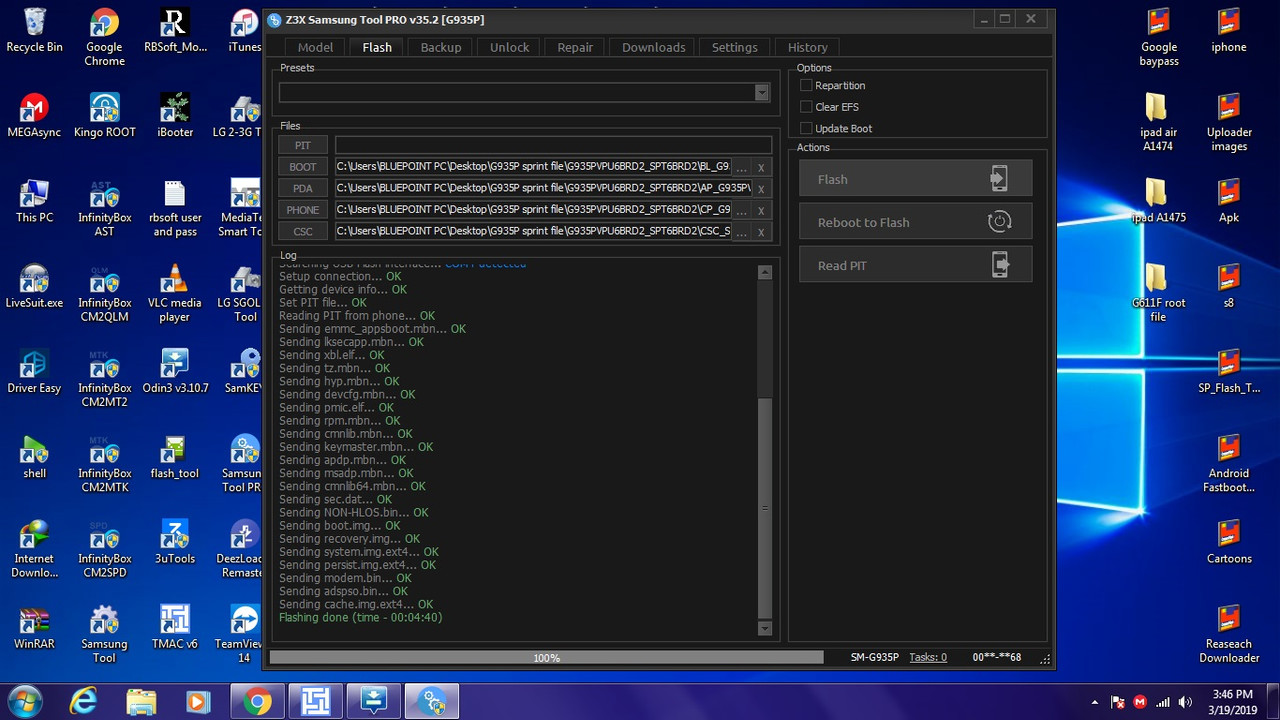This screenshot has width=1280, height=720.
Task: Enable the Clear EFS checkbox
Action: tap(806, 107)
